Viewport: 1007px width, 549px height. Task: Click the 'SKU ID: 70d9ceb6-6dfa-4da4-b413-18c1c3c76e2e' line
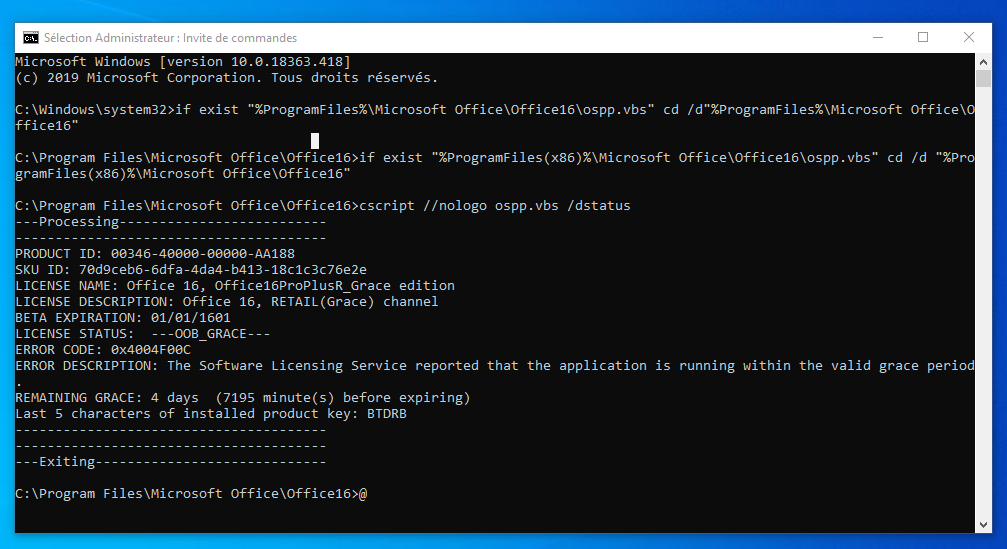tap(191, 270)
